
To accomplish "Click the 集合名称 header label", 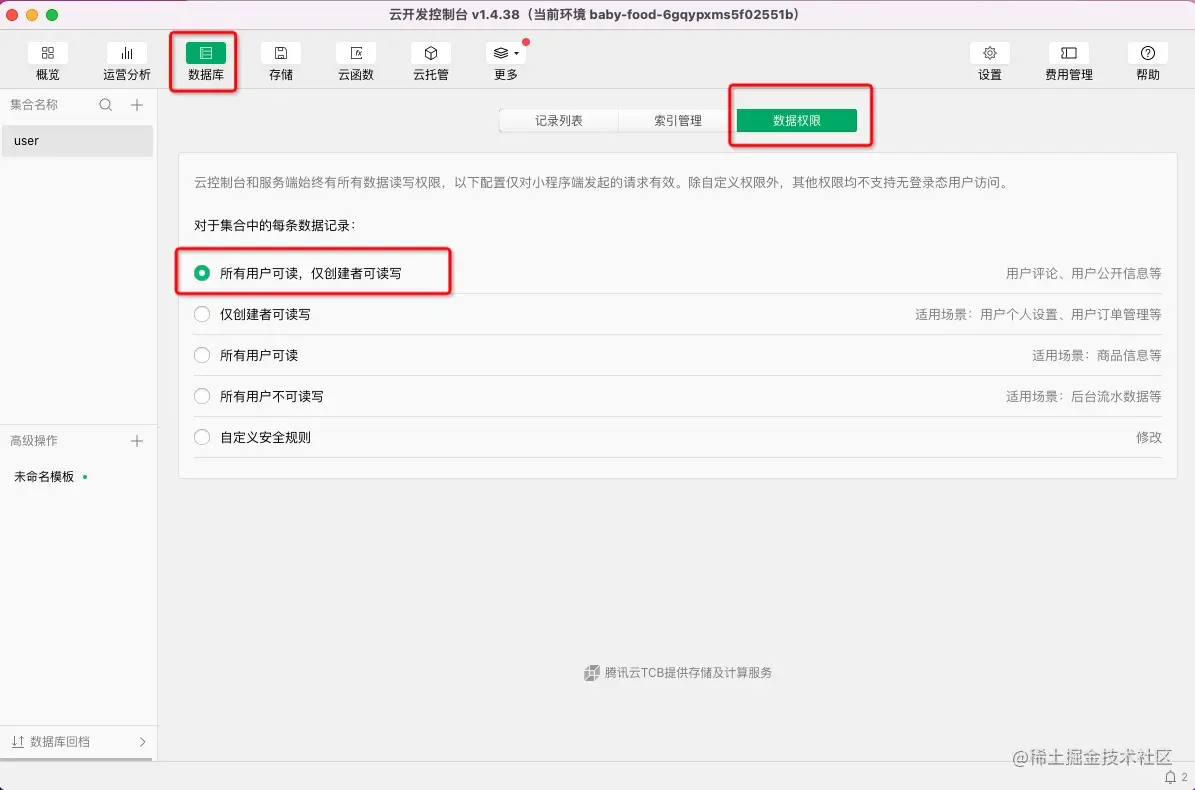I will click(34, 105).
